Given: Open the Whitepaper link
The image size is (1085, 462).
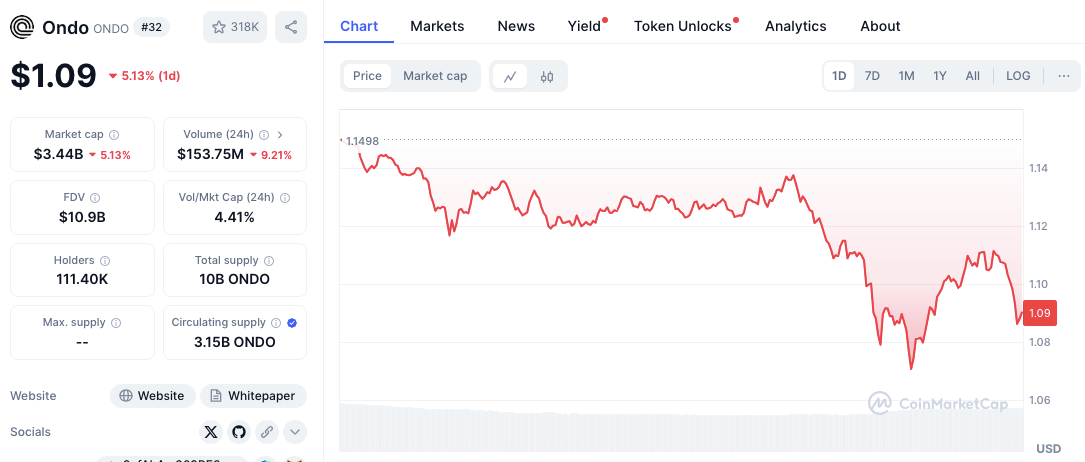Looking at the screenshot, I should (x=253, y=396).
